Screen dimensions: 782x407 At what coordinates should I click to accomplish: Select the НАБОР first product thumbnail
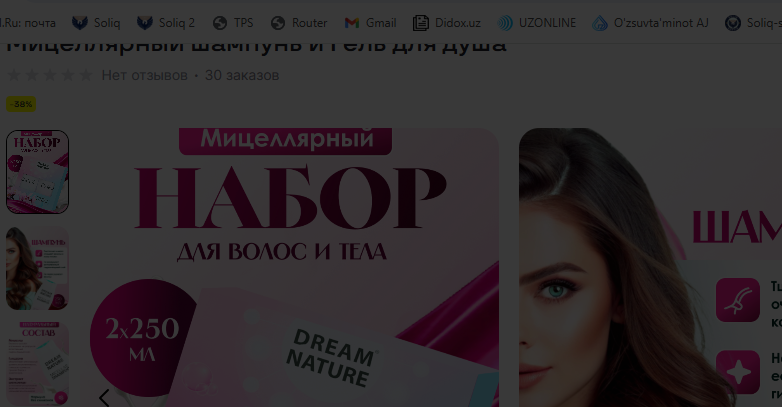pyautogui.click(x=37, y=172)
